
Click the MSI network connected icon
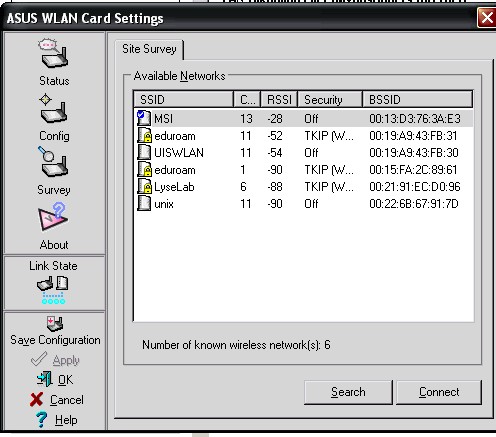(144, 118)
